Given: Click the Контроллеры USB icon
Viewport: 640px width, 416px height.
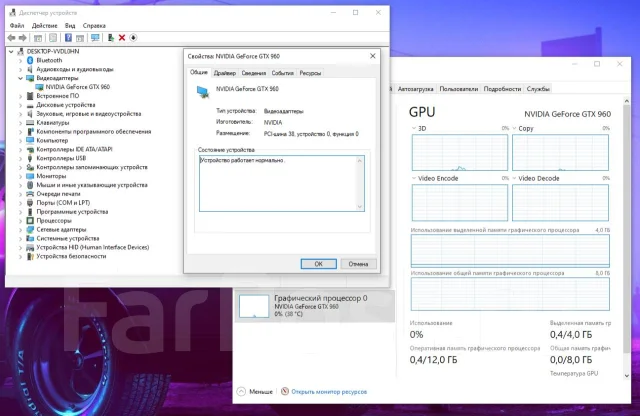Looking at the screenshot, I should coord(30,158).
